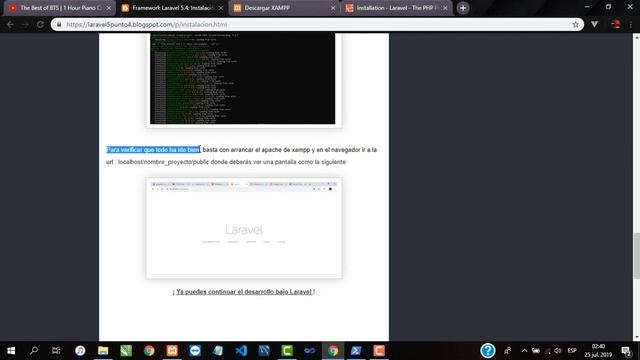The width and height of the screenshot is (640, 360).
Task: Open network status in tray
Action: pyautogui.click(x=547, y=351)
